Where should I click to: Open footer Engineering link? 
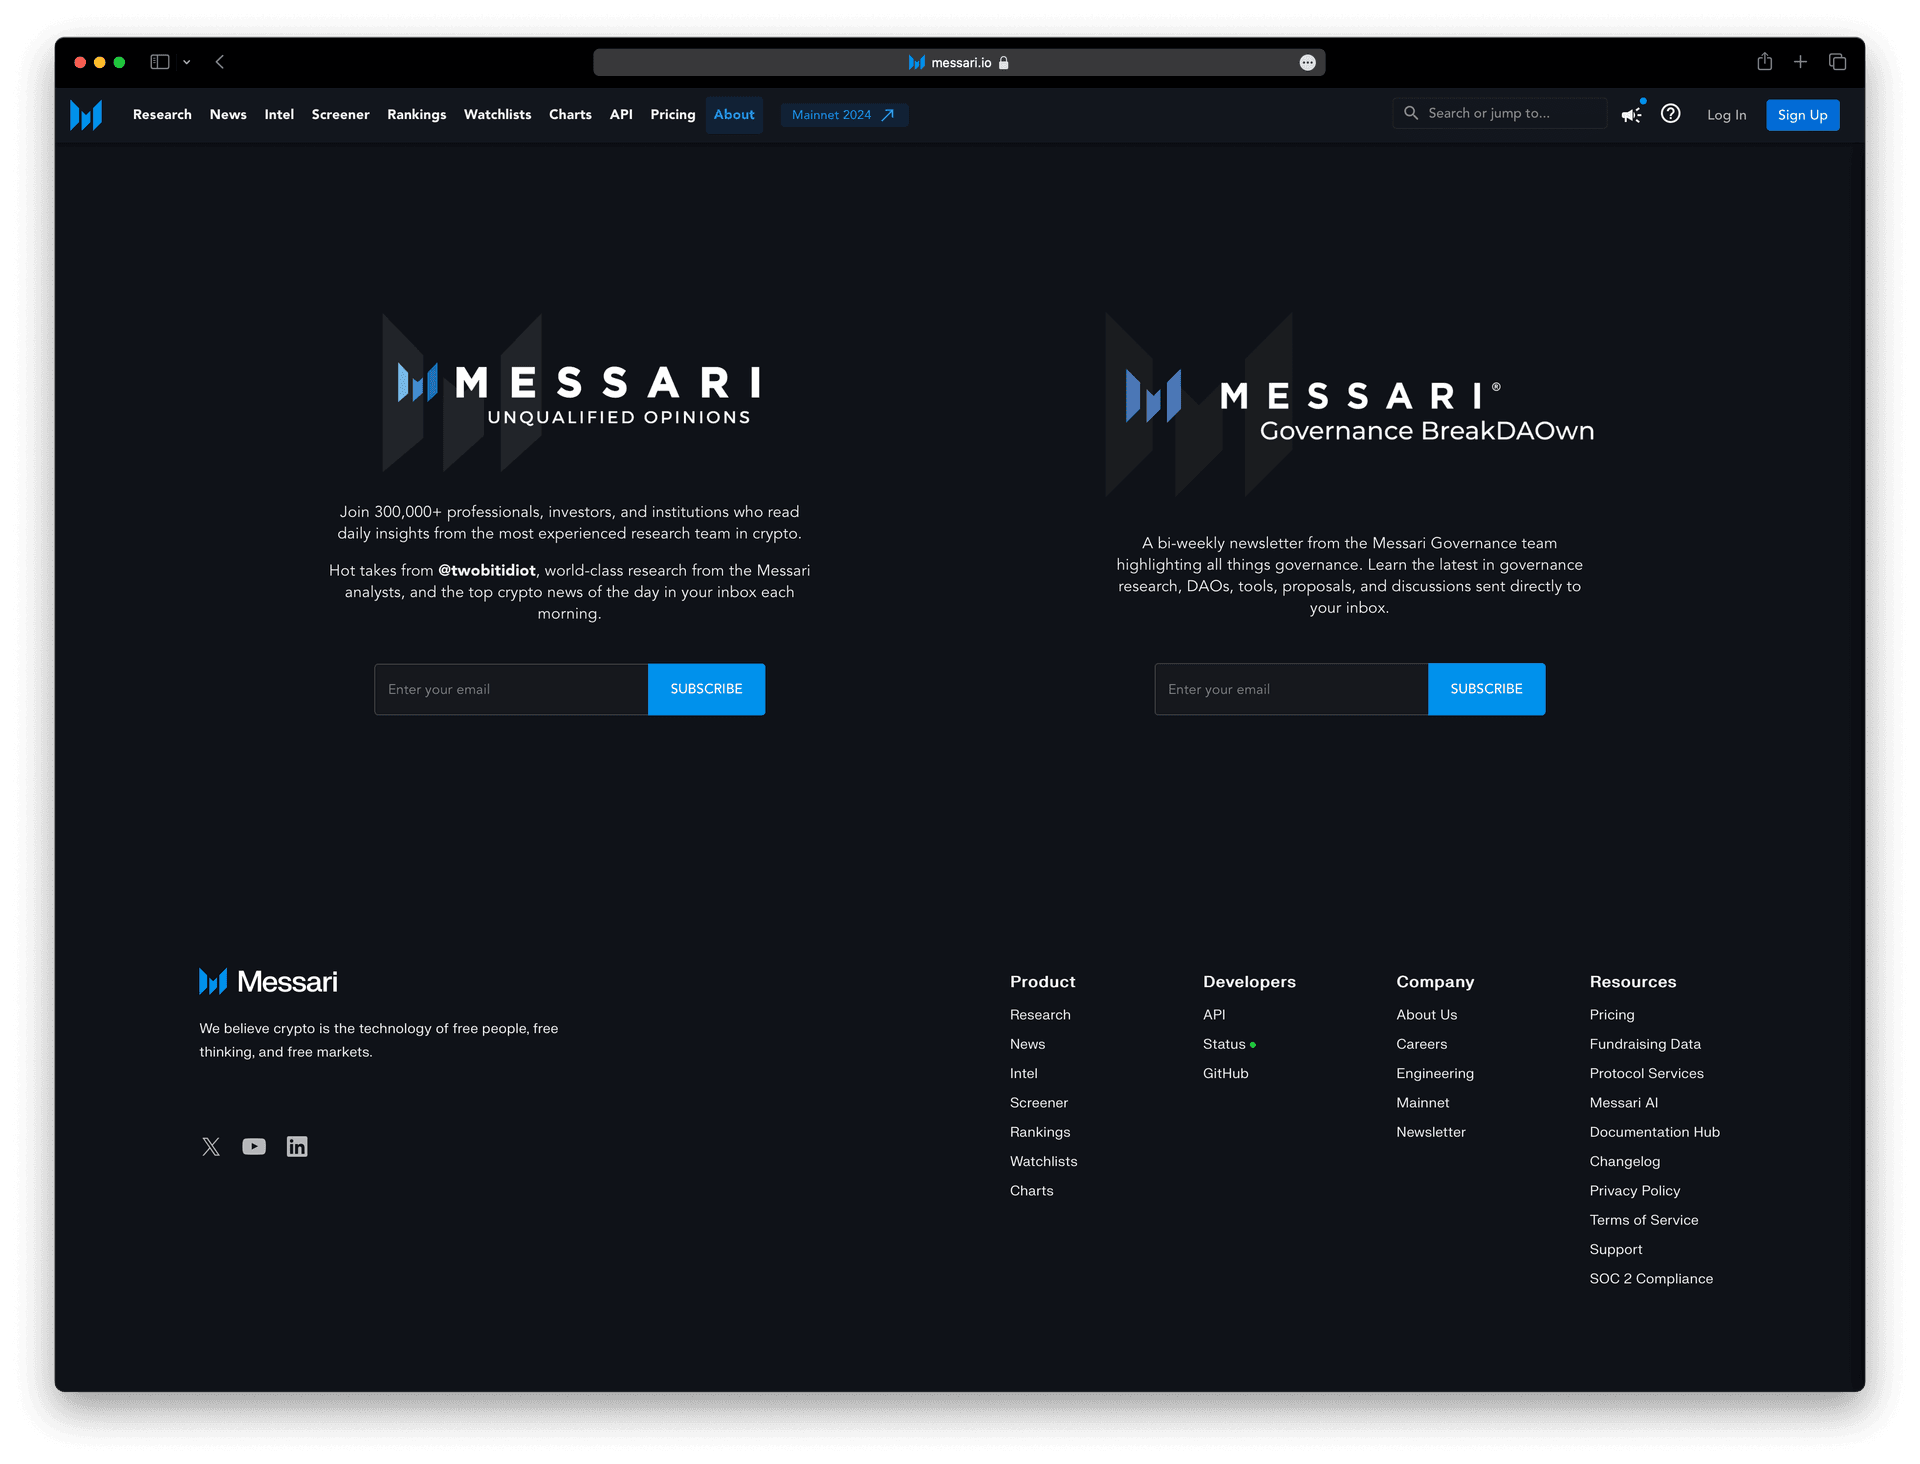tap(1435, 1073)
